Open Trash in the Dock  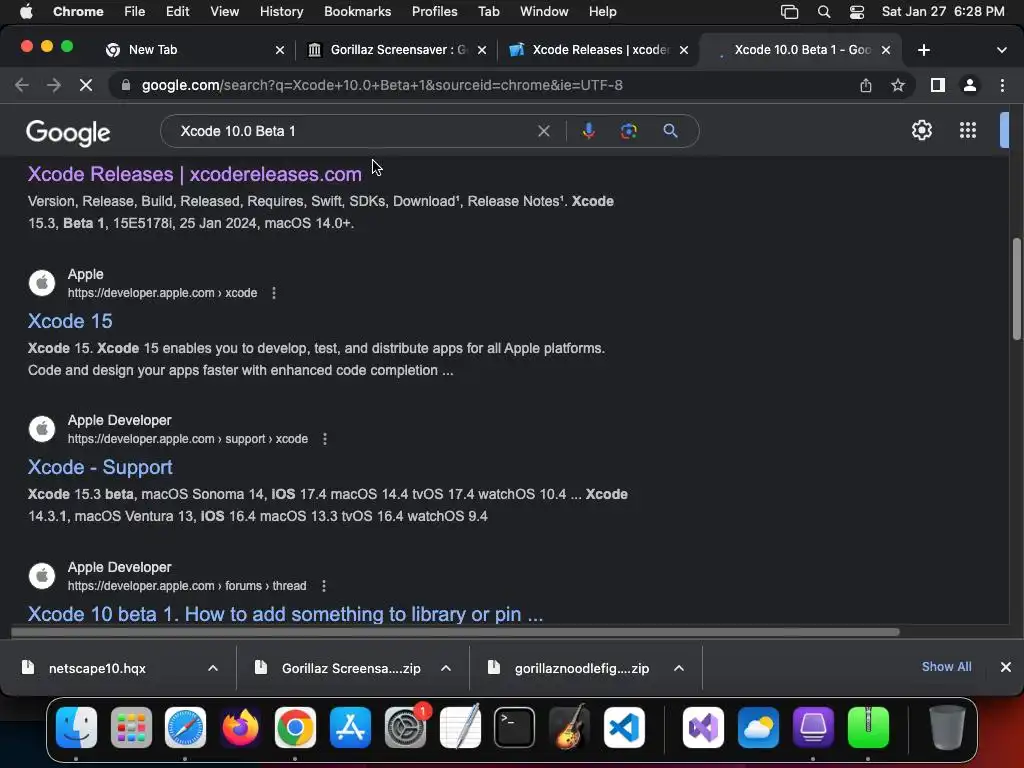click(x=946, y=727)
